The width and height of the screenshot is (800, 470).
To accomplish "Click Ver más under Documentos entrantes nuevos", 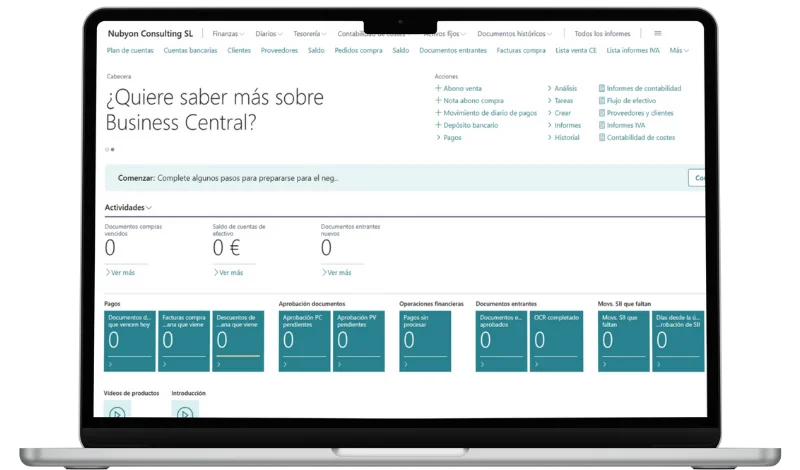I will point(337,273).
